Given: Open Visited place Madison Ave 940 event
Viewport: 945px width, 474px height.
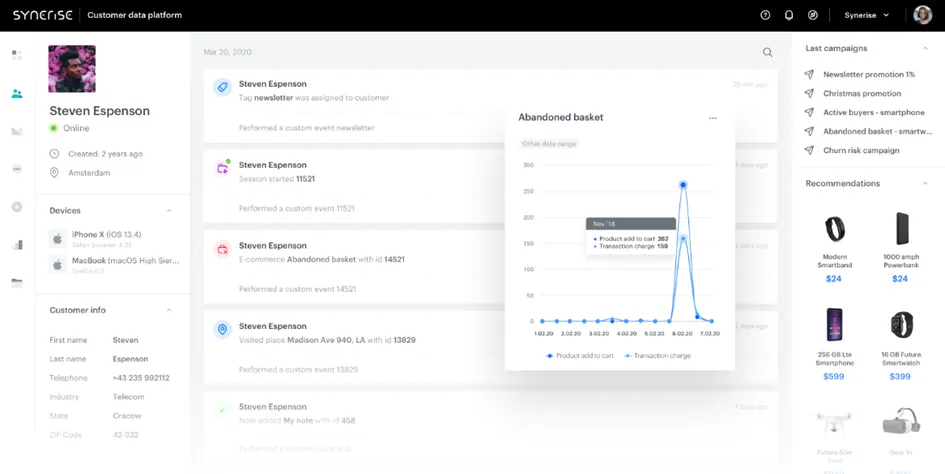Looking at the screenshot, I should click(490, 347).
